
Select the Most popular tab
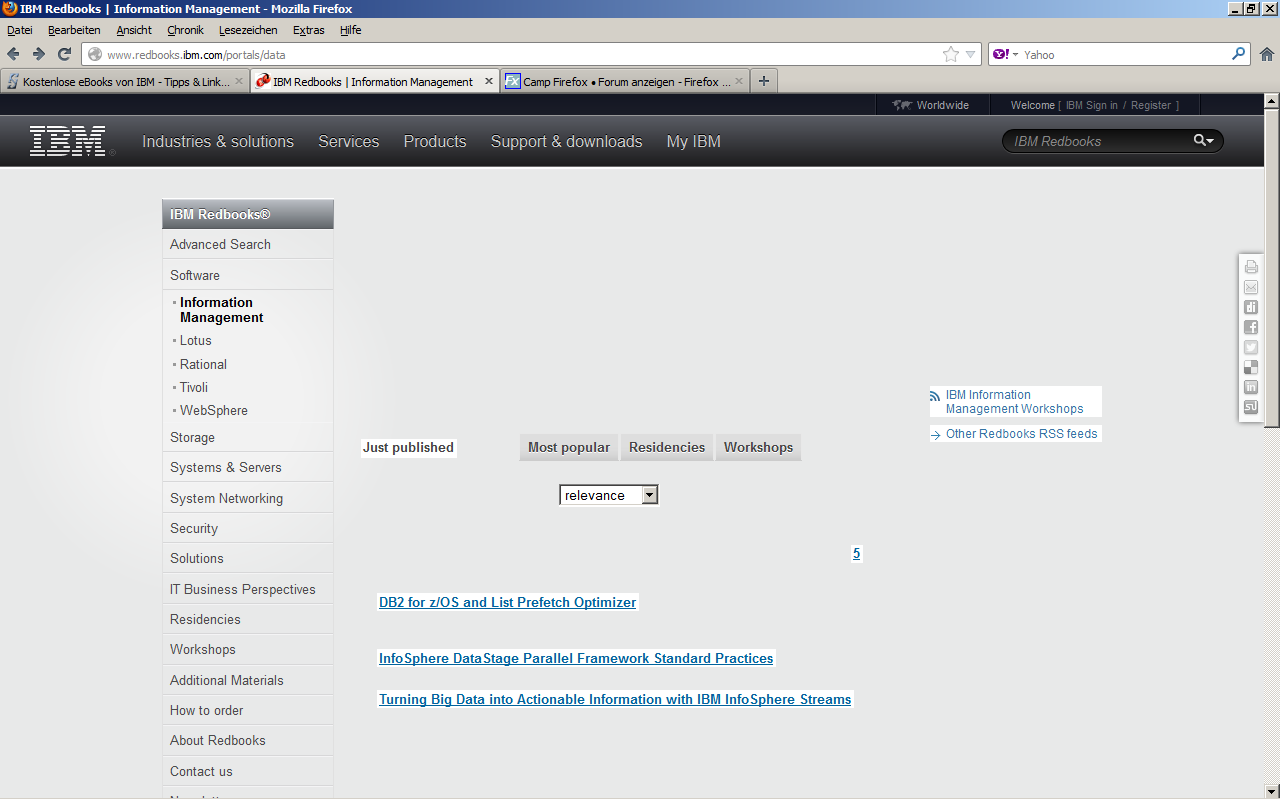click(x=569, y=448)
